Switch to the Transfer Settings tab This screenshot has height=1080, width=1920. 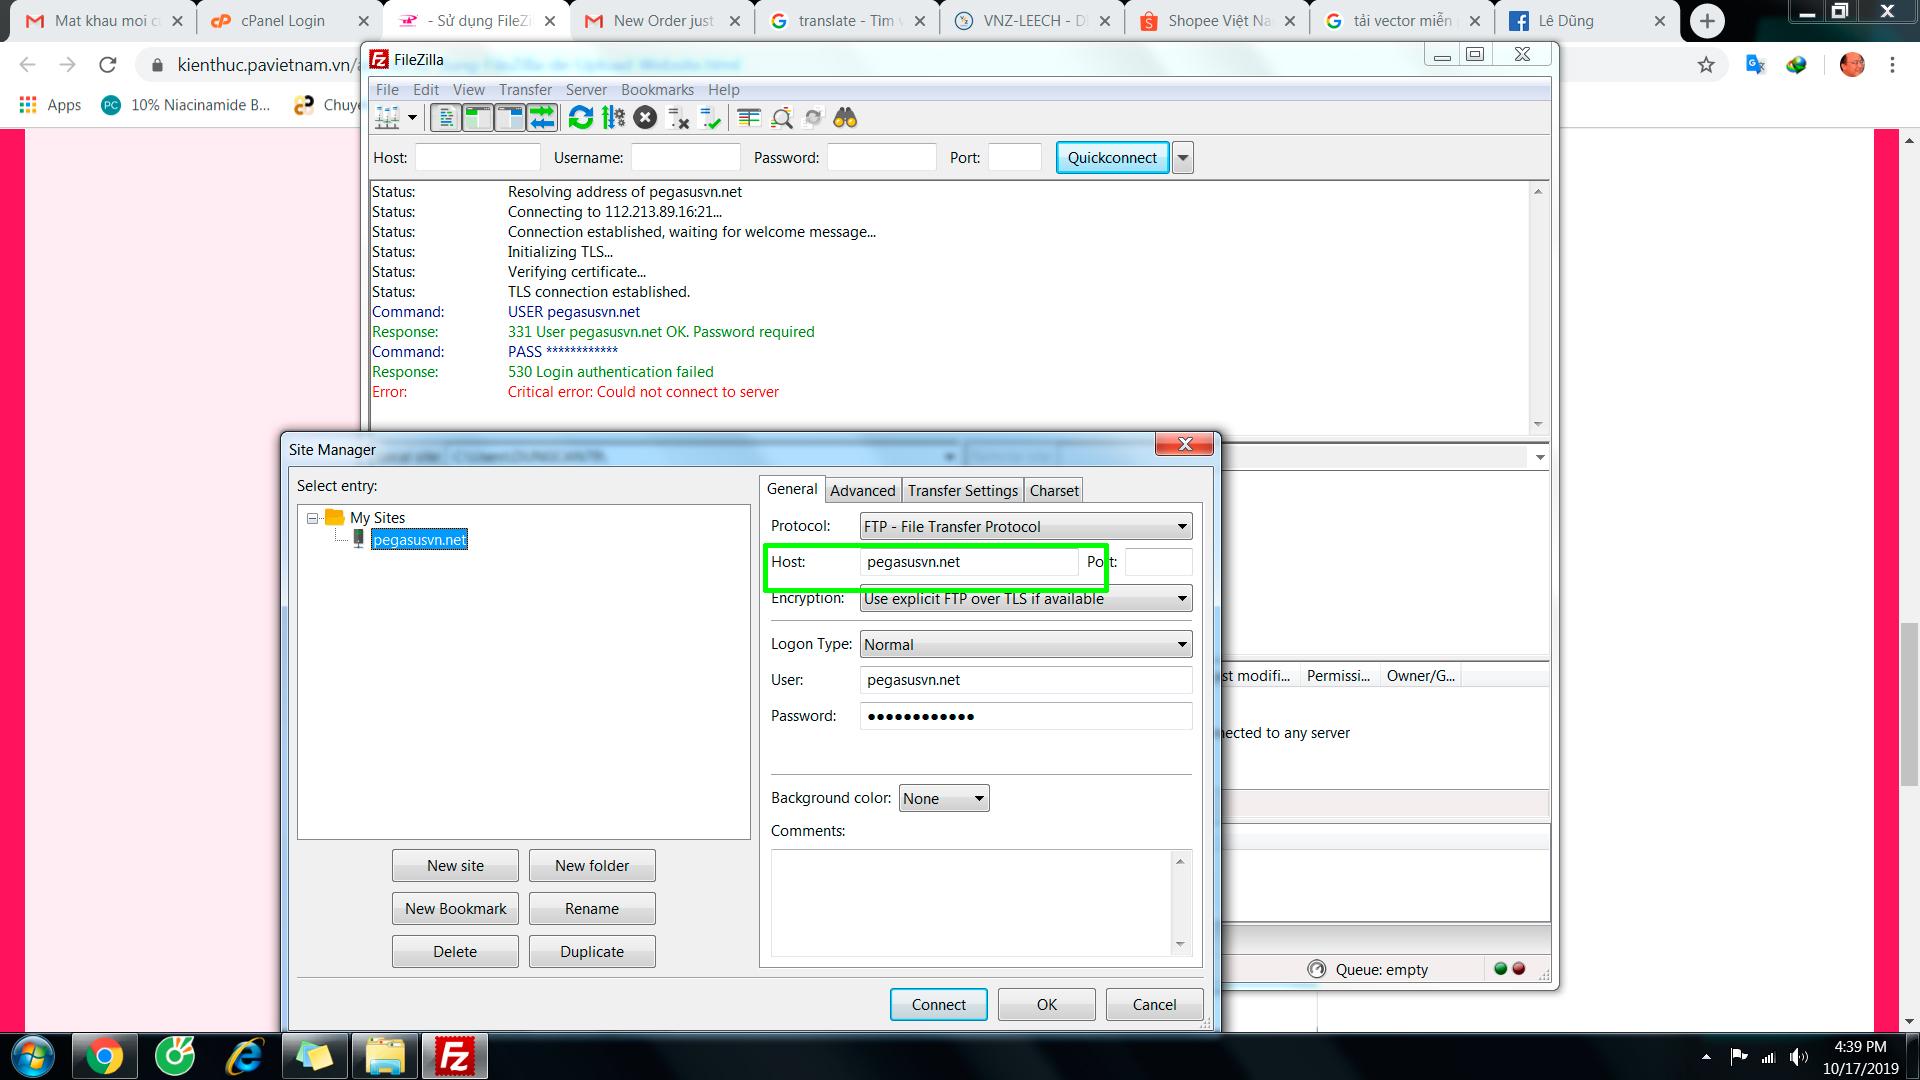[x=962, y=490]
